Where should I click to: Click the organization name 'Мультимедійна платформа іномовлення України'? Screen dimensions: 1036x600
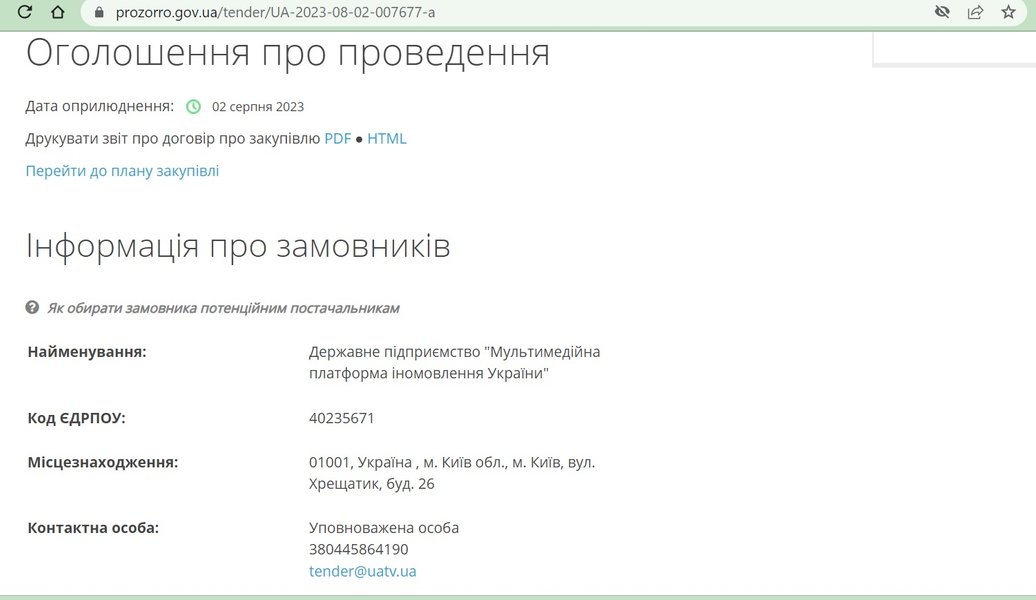click(455, 362)
